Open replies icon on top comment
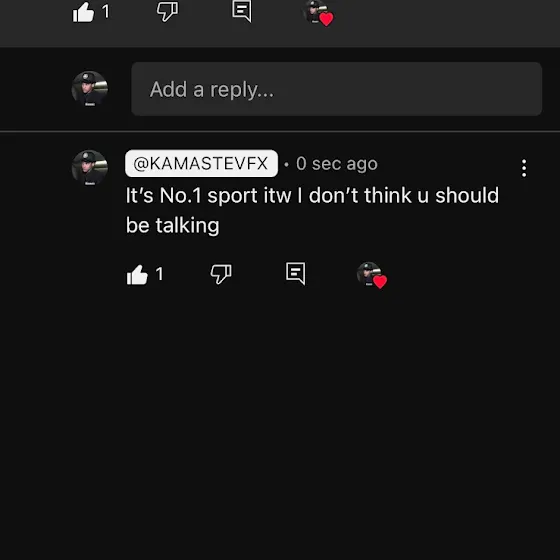560x560 pixels. click(242, 11)
